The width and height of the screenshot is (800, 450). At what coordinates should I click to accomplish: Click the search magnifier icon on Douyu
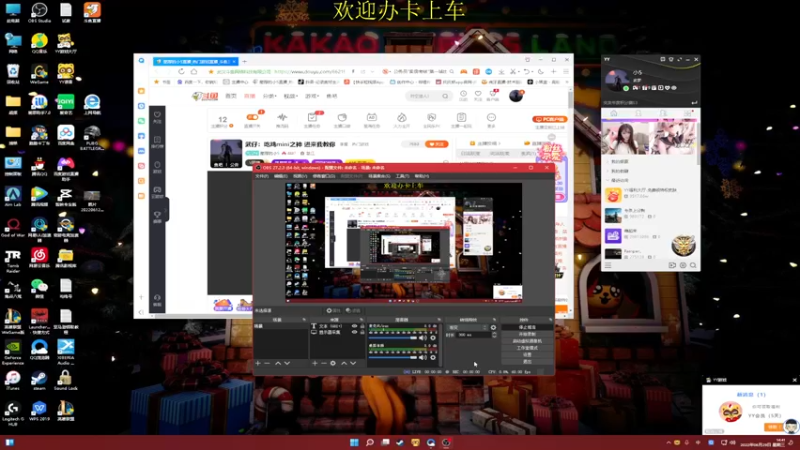(445, 96)
